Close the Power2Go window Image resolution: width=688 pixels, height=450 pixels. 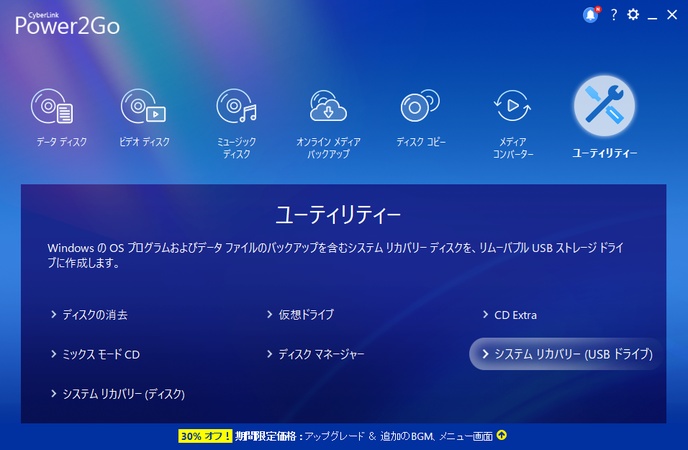(x=672, y=15)
